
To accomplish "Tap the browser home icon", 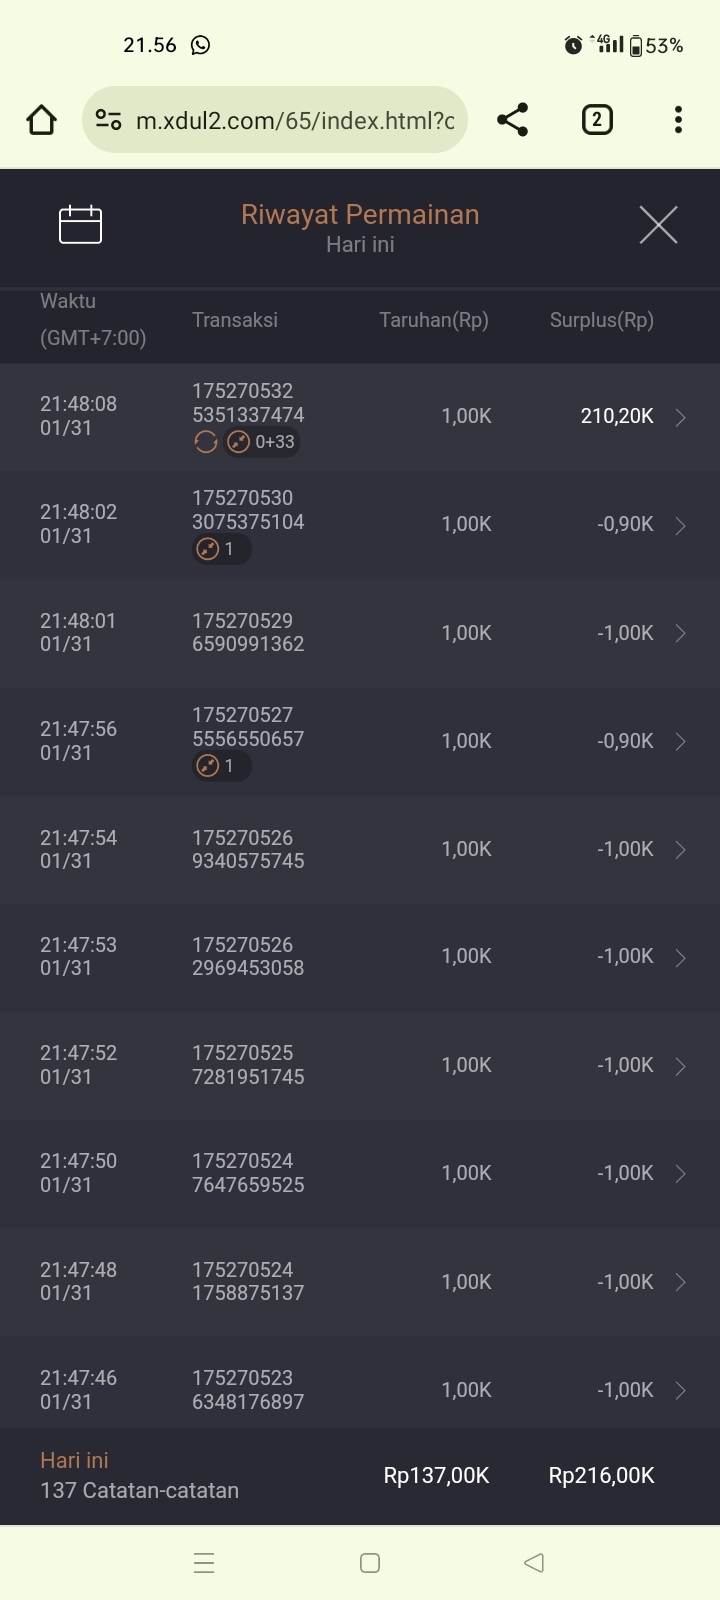I will [x=41, y=120].
